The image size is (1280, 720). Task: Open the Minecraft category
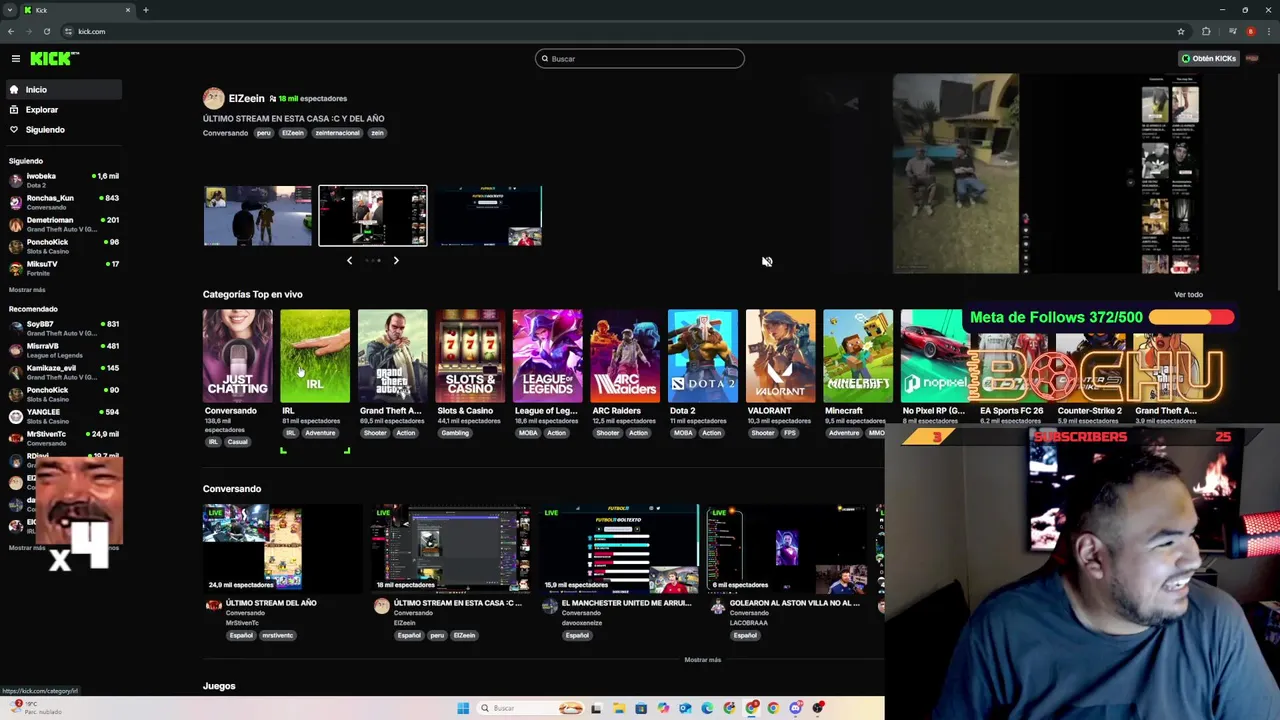[x=858, y=356]
